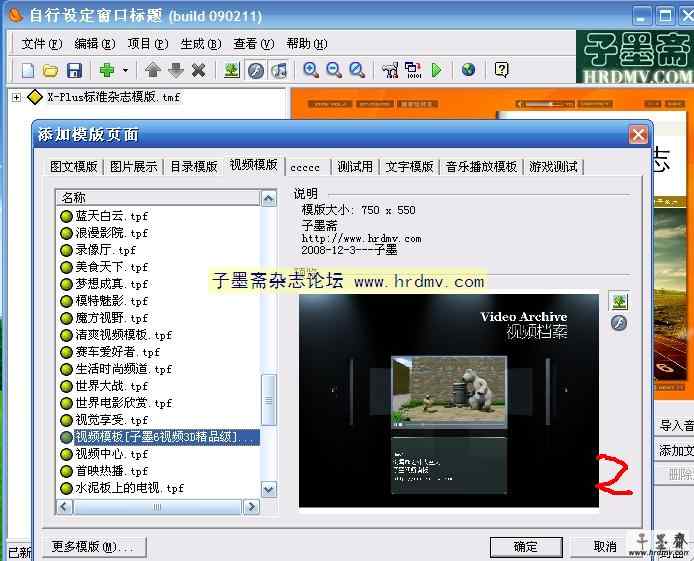Expand the X-Plus标准杂志模版.tmf tree node
Viewport: 694px width, 561px height.
click(16, 97)
